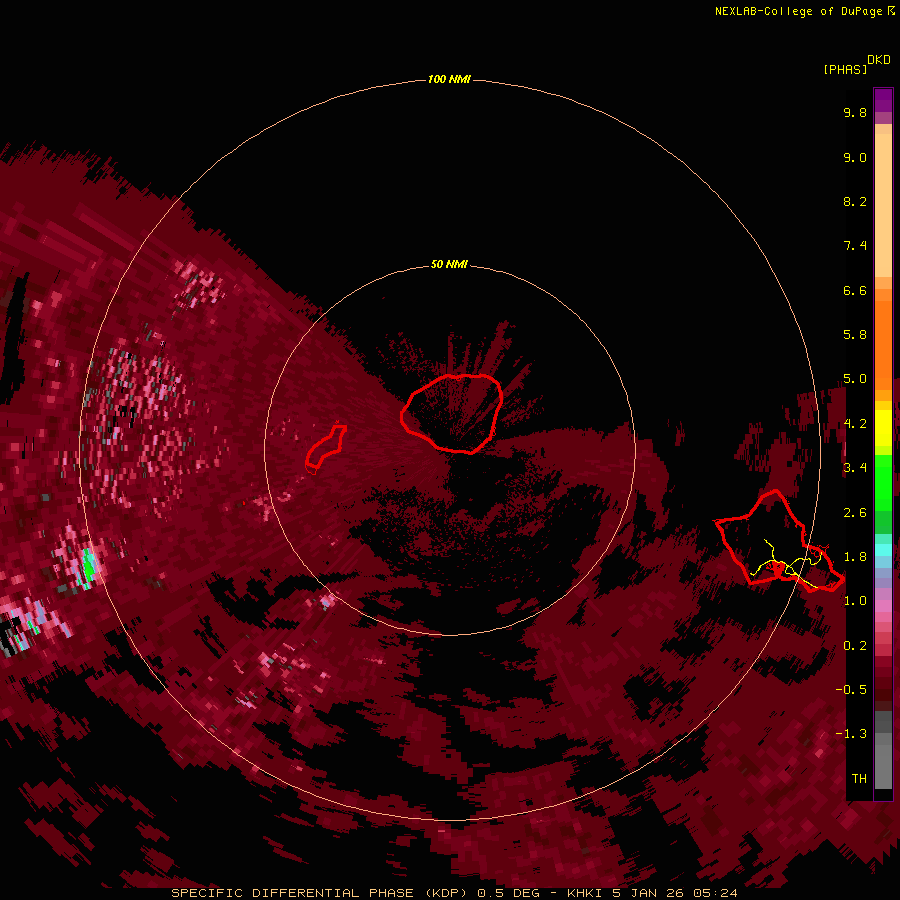This screenshot has width=900, height=900.
Task: Select the 5.0 scale label
Action: tap(855, 379)
